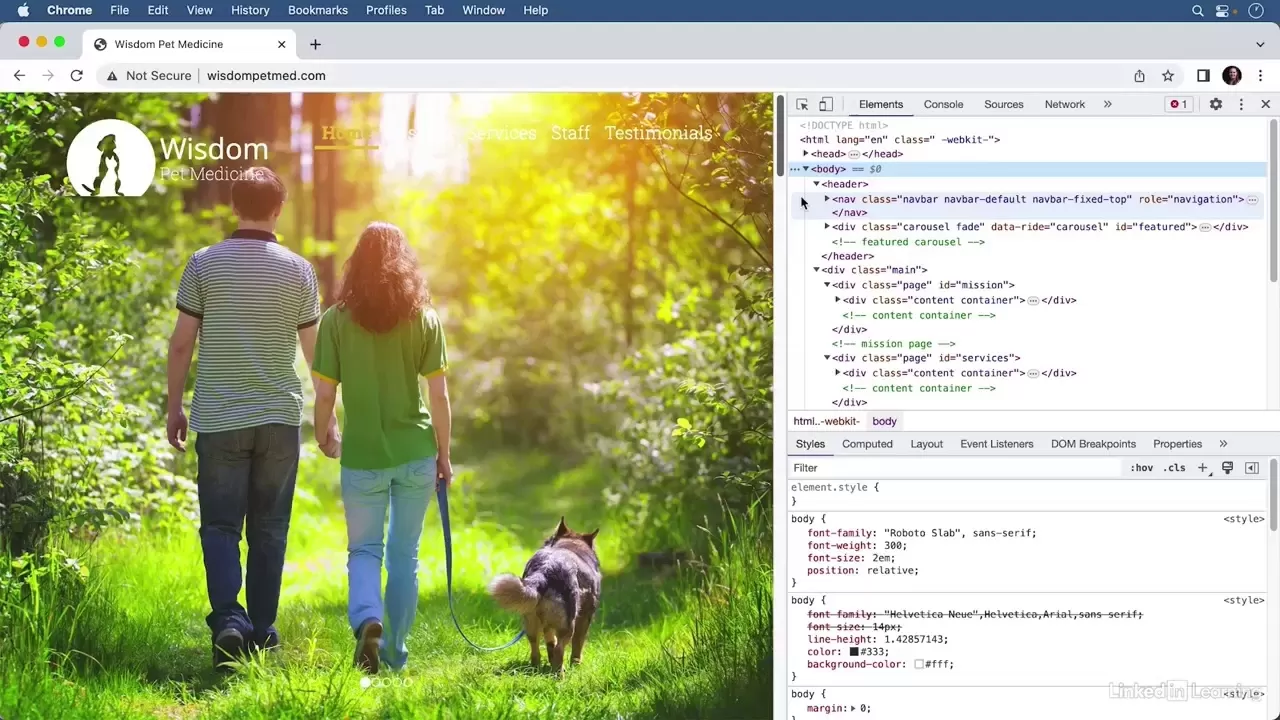1280x720 pixels.
Task: Add new style rule plus icon
Action: [x=1203, y=468]
